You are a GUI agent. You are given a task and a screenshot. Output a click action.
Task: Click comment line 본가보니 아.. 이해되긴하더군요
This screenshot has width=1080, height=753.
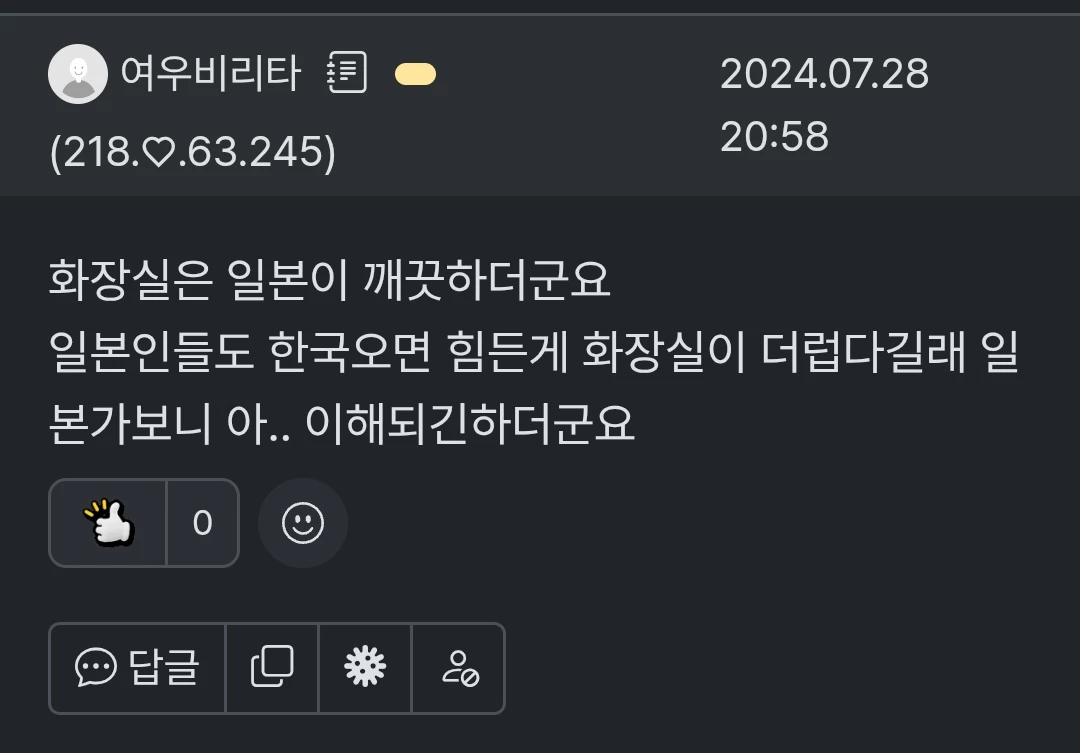[342, 423]
